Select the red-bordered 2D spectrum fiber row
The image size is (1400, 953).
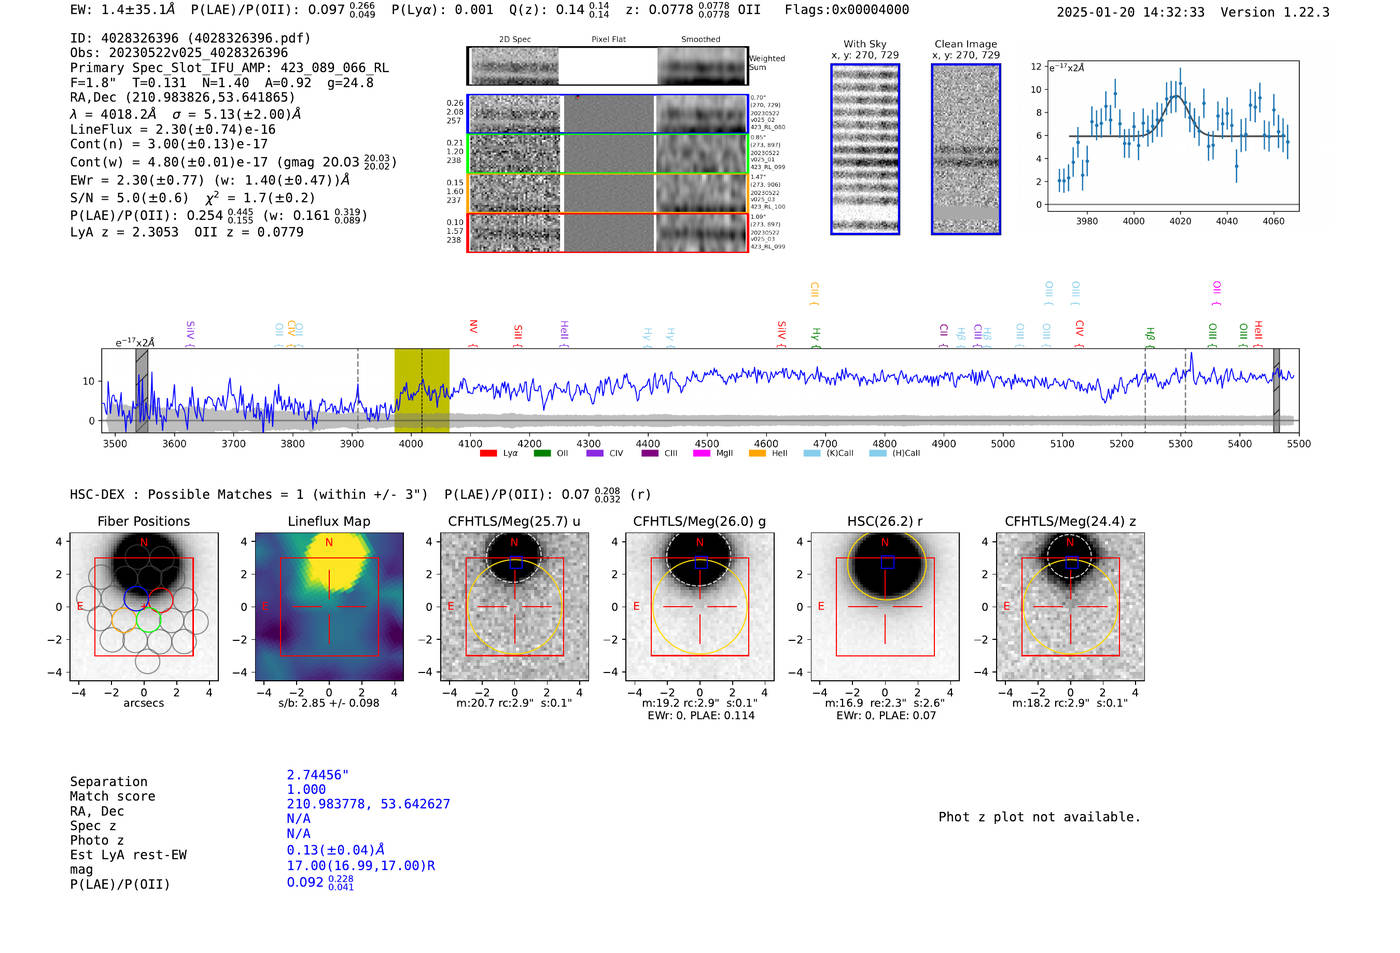[608, 233]
